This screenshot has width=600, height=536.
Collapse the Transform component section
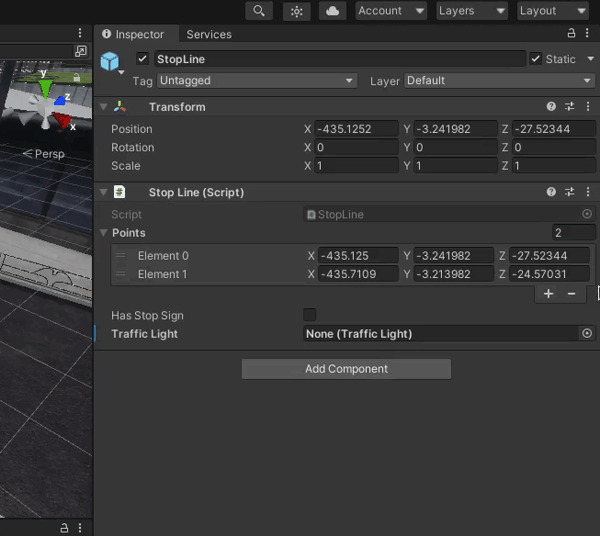click(x=104, y=107)
